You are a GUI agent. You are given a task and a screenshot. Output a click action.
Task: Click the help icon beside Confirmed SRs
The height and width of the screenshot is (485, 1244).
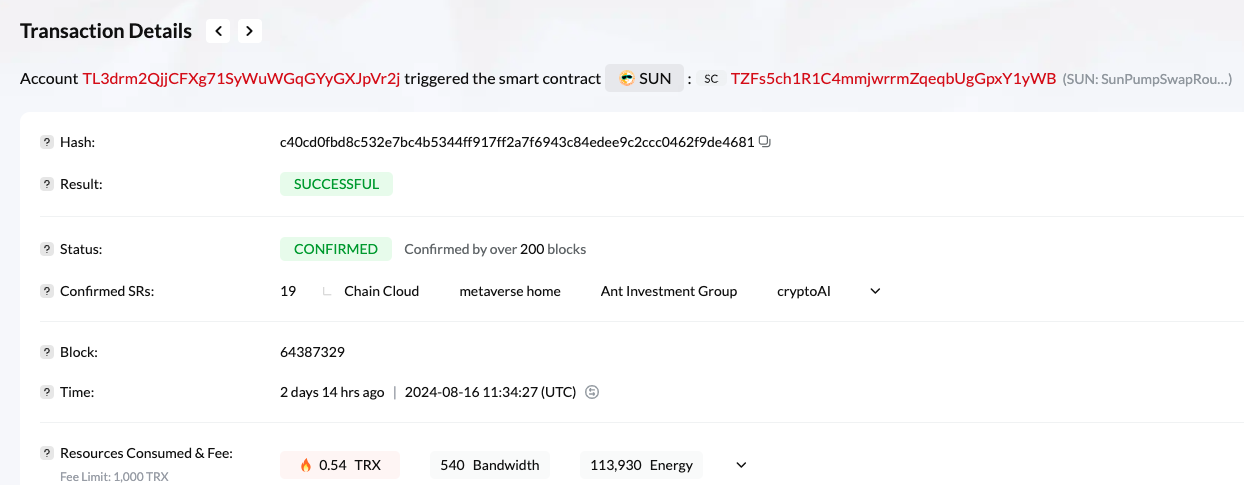point(46,291)
